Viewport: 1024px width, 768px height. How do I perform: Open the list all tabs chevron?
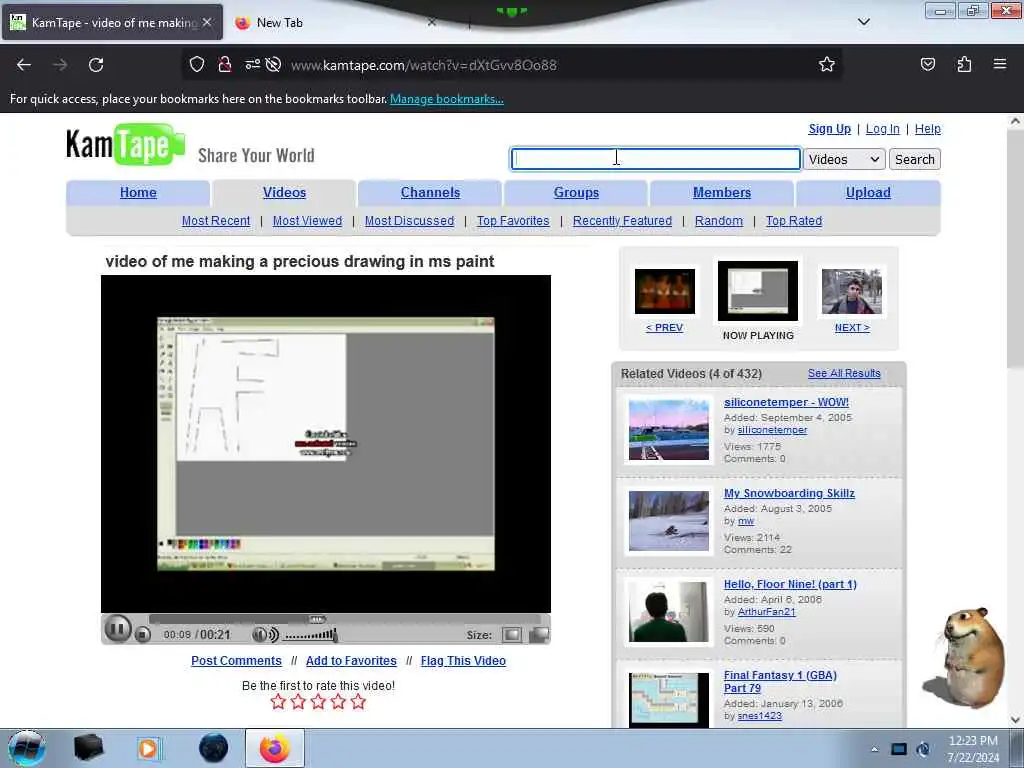[x=863, y=22]
